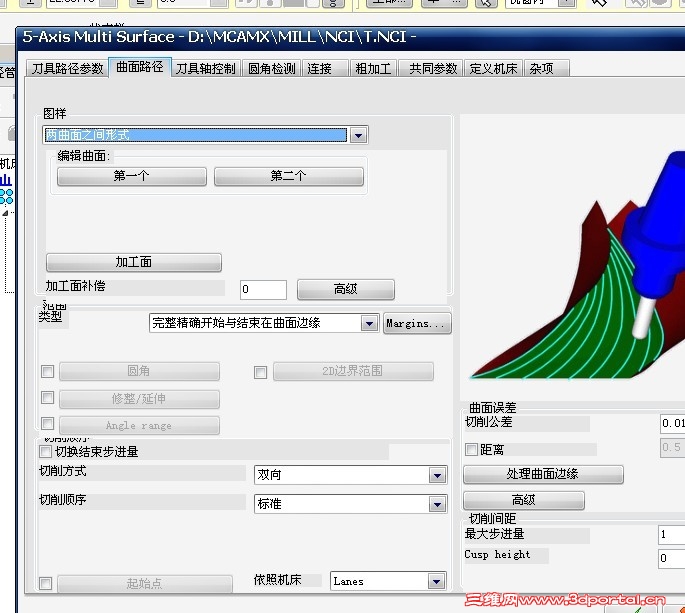Click the Margins... button
The image size is (685, 613).
(417, 324)
